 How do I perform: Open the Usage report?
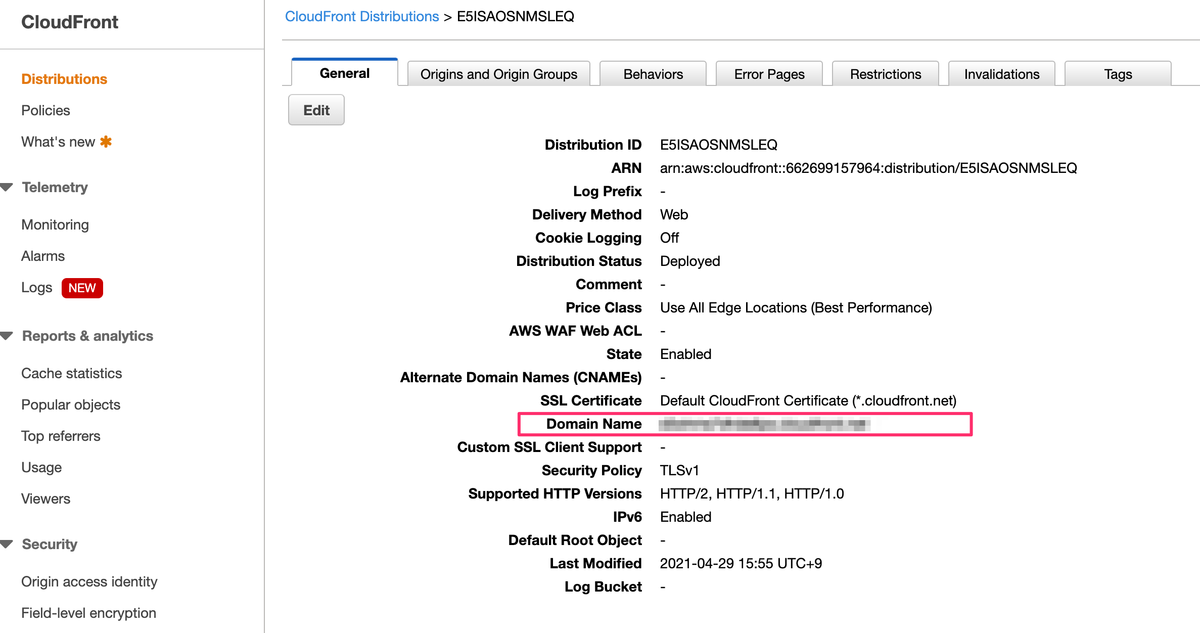[x=42, y=467]
